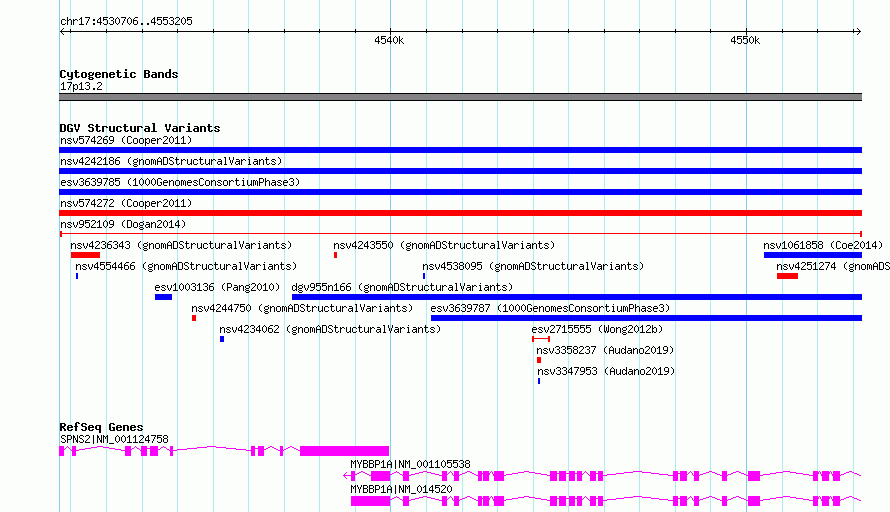The image size is (890, 512).
Task: Click the dgv955n166 long blue variant bar
Action: 577,297
